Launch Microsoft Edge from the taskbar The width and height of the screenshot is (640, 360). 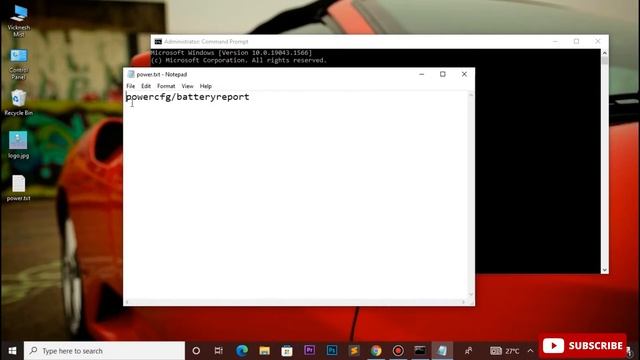(242, 351)
